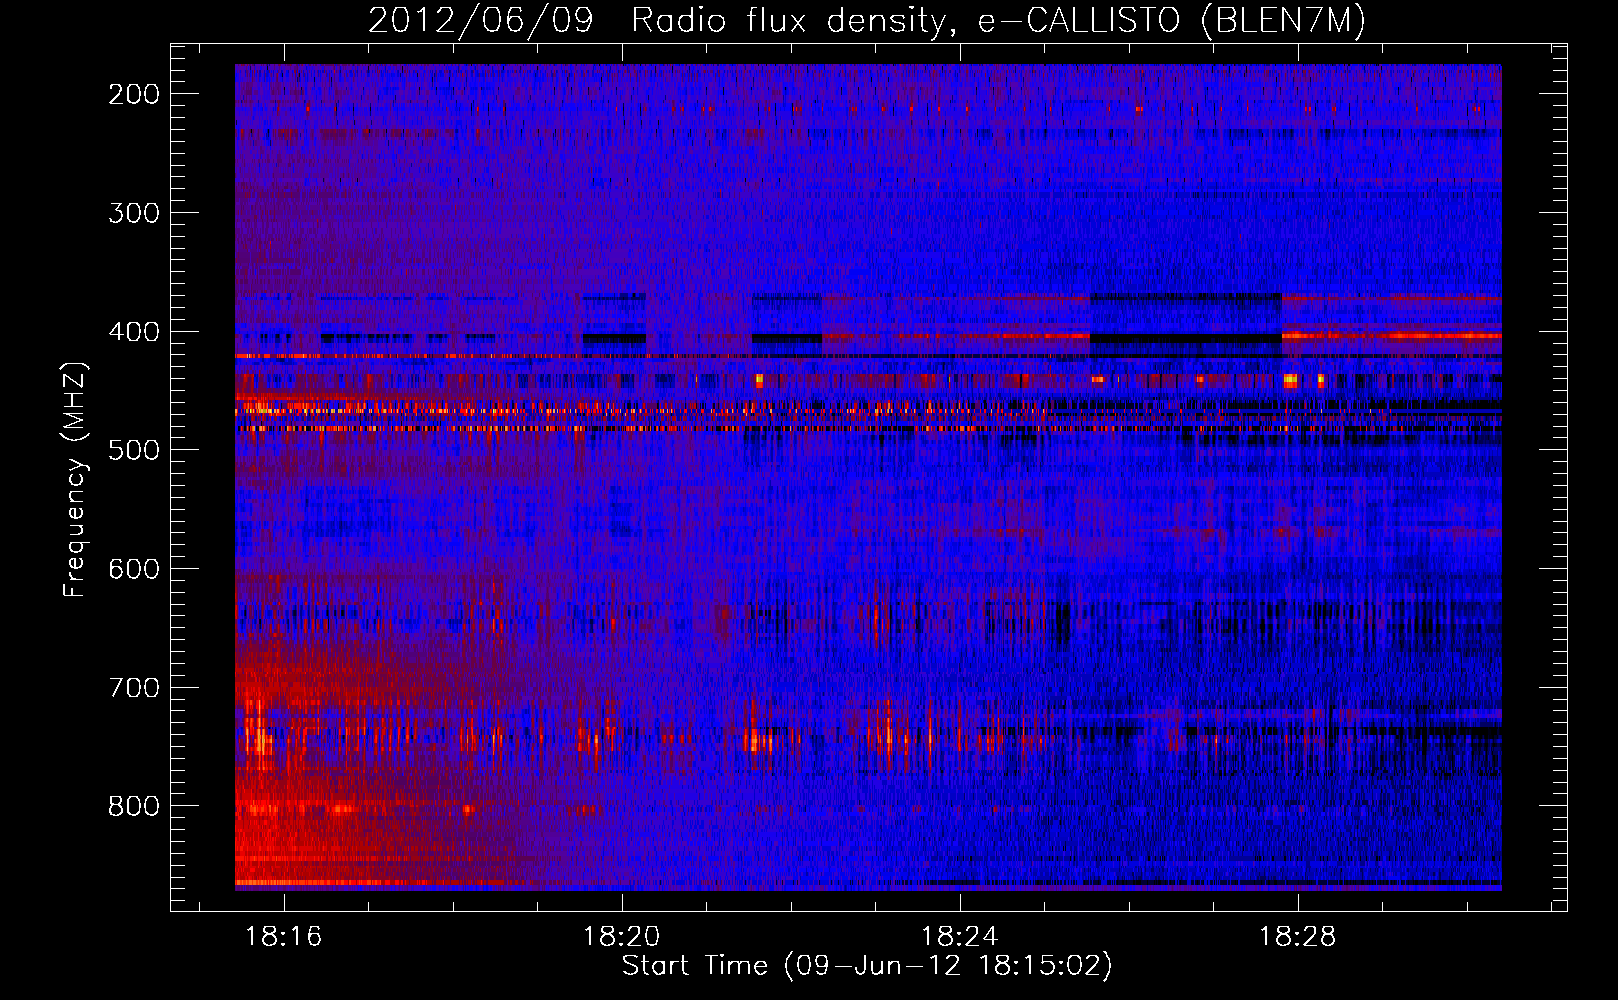Click the 18:16 time tick label

tap(284, 937)
